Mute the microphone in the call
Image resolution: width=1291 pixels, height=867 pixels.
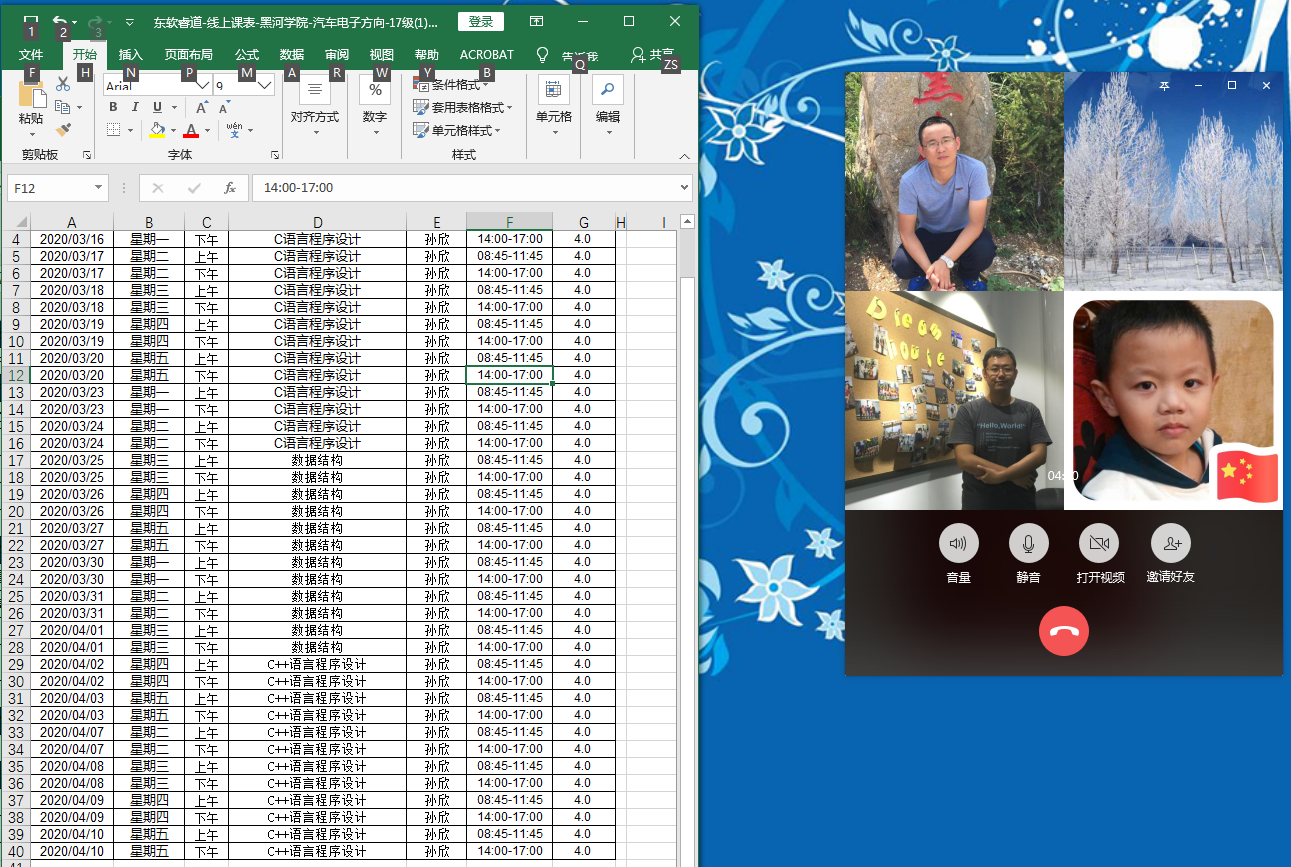[x=1028, y=544]
